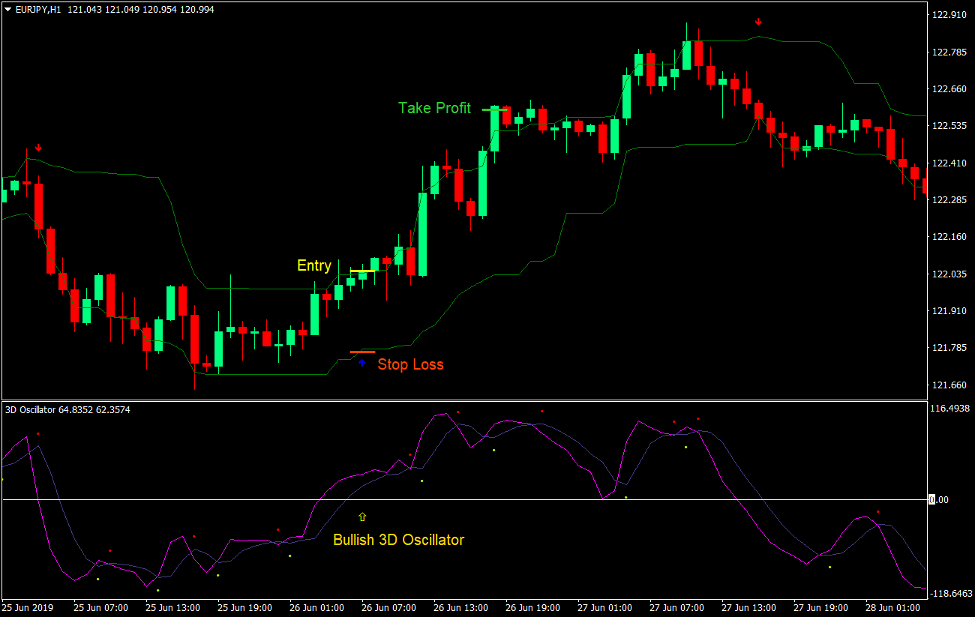This screenshot has width=977, height=618.
Task: Click the 116.4938 oscillator scale value
Action: 951,409
